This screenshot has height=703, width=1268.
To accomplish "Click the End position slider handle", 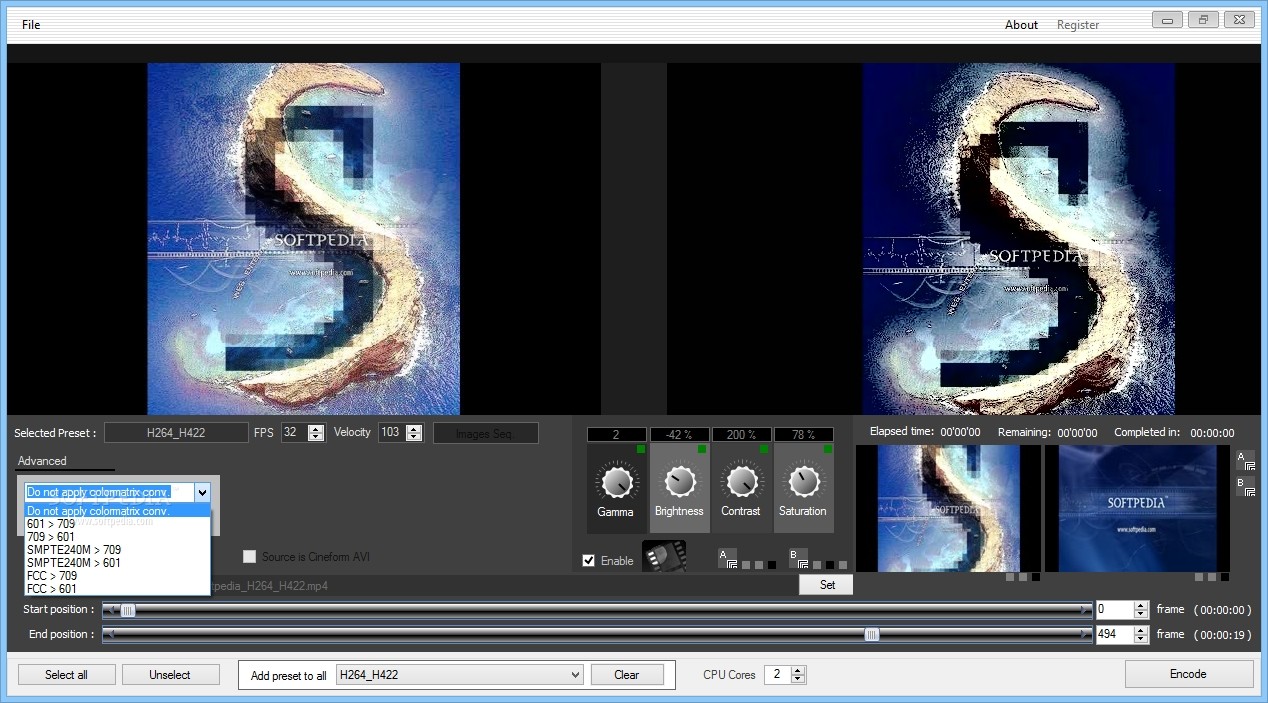I will point(872,634).
